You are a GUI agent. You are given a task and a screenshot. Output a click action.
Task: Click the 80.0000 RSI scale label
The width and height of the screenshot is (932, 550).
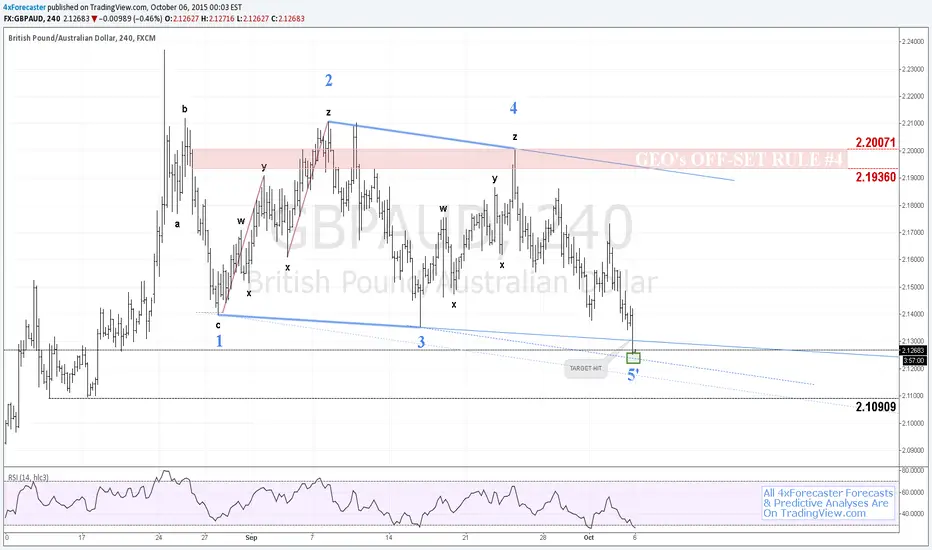tap(914, 470)
